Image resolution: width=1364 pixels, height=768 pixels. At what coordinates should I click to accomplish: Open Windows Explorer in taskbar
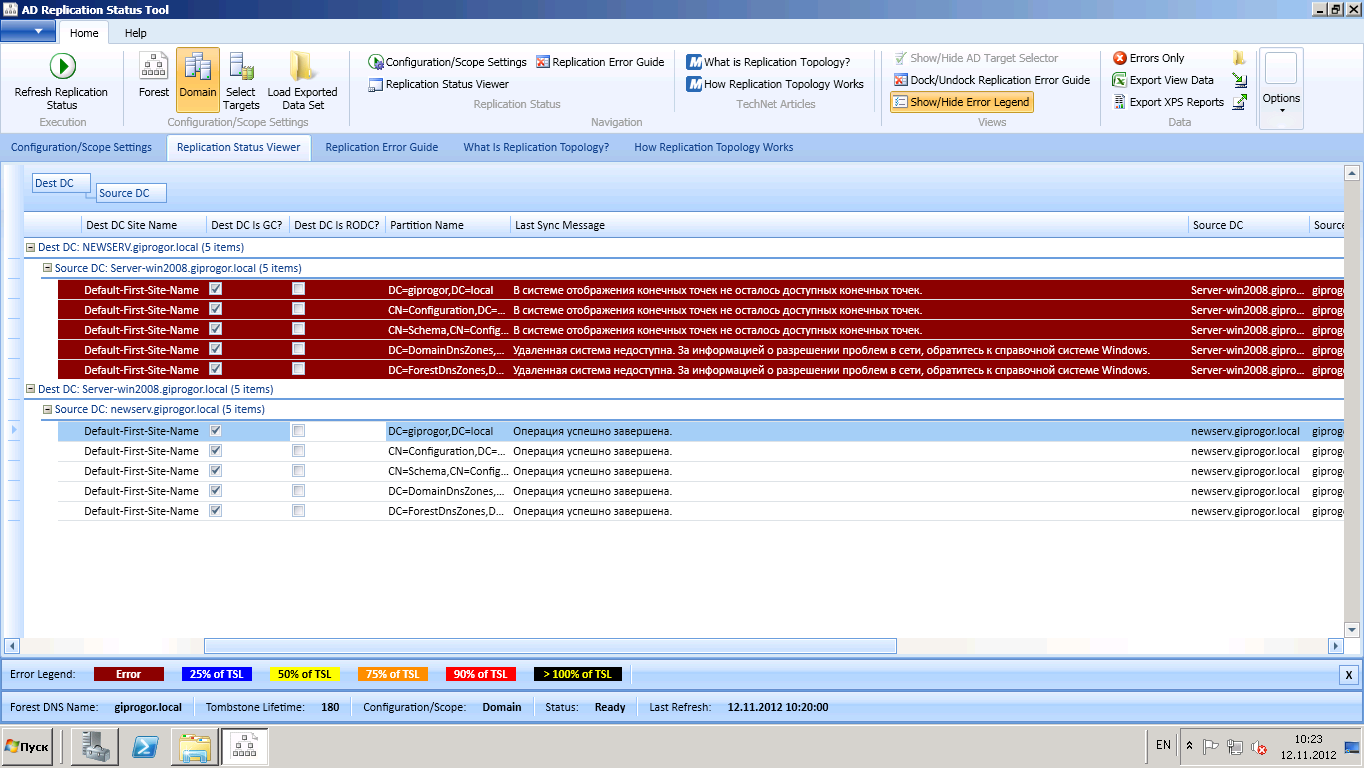(195, 747)
